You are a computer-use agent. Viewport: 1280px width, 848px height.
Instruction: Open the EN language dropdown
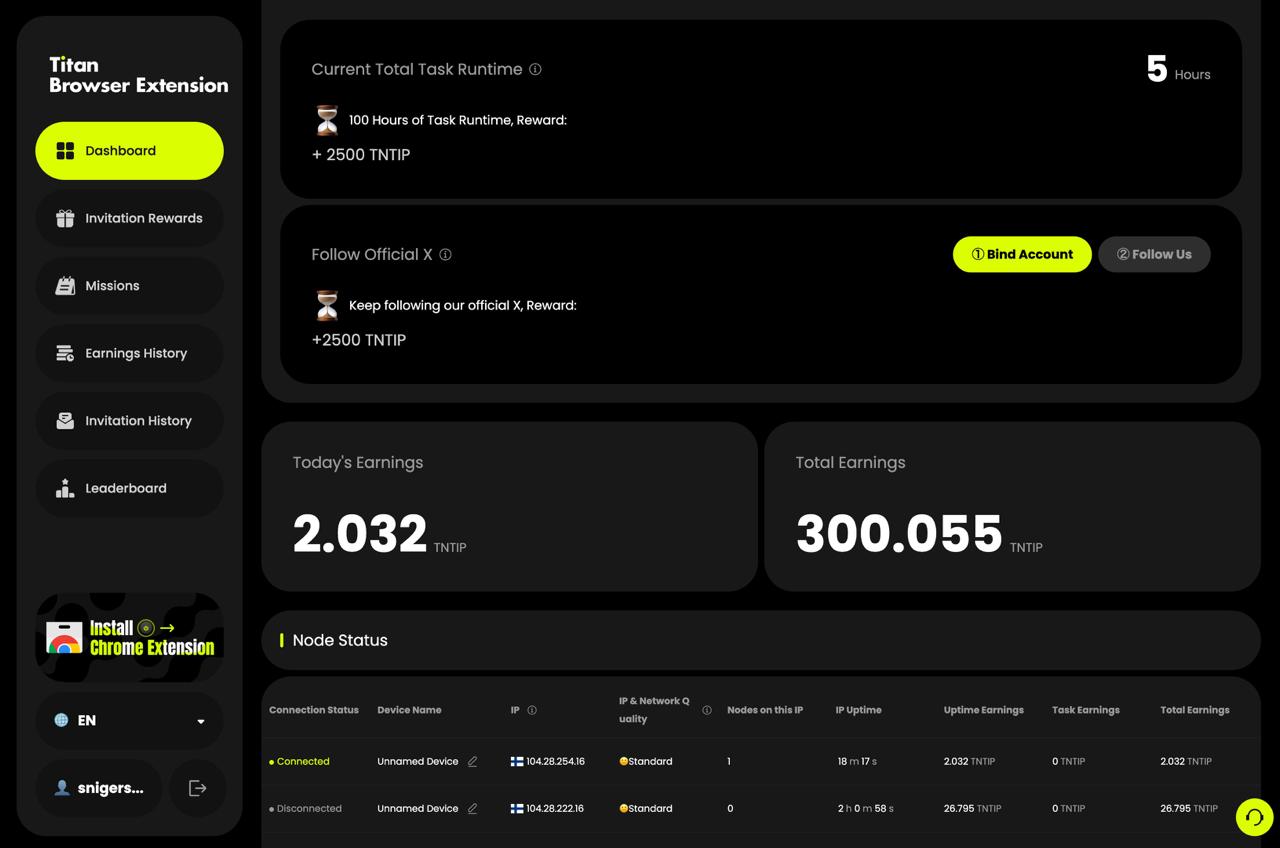click(129, 720)
